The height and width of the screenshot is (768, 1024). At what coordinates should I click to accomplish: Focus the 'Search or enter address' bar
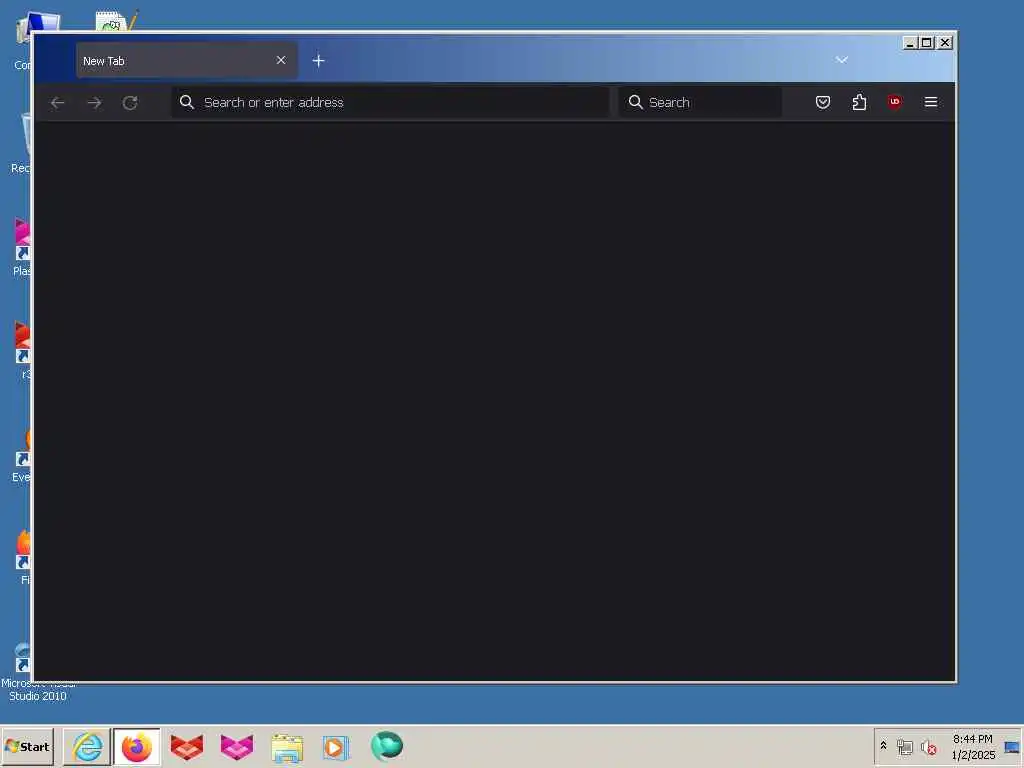pyautogui.click(x=391, y=103)
